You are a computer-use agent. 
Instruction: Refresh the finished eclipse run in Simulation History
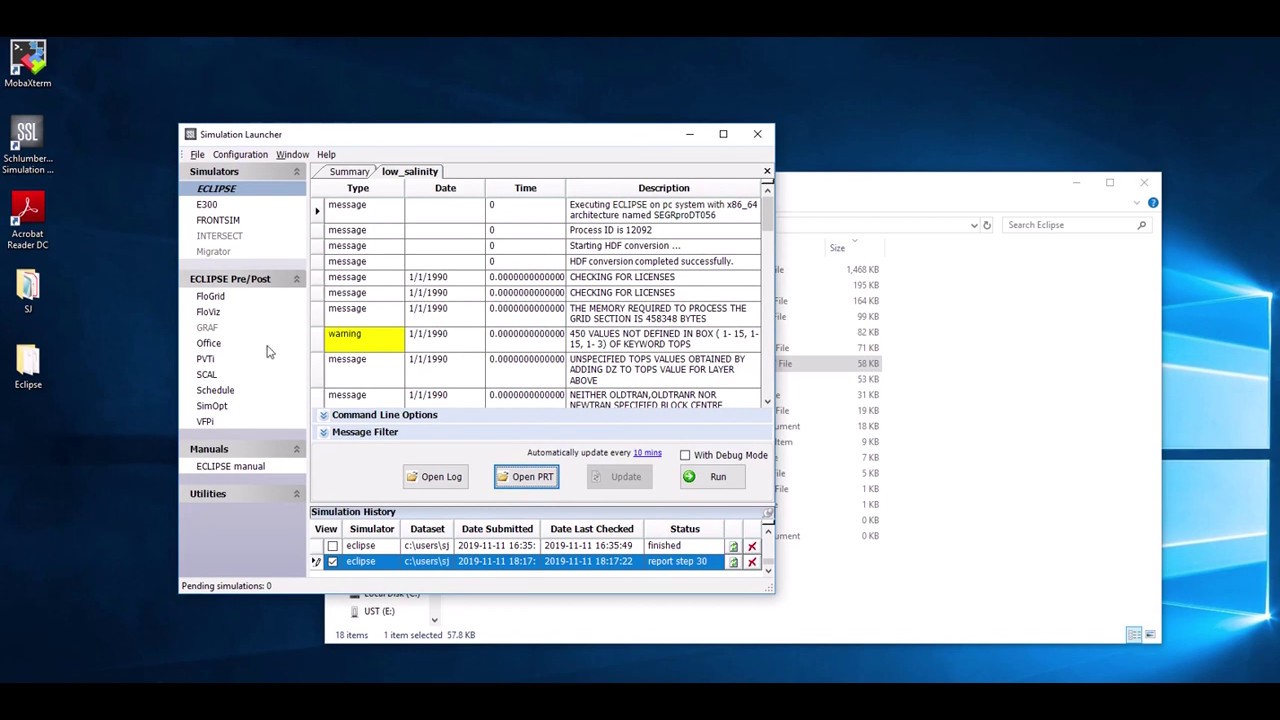[x=733, y=546]
